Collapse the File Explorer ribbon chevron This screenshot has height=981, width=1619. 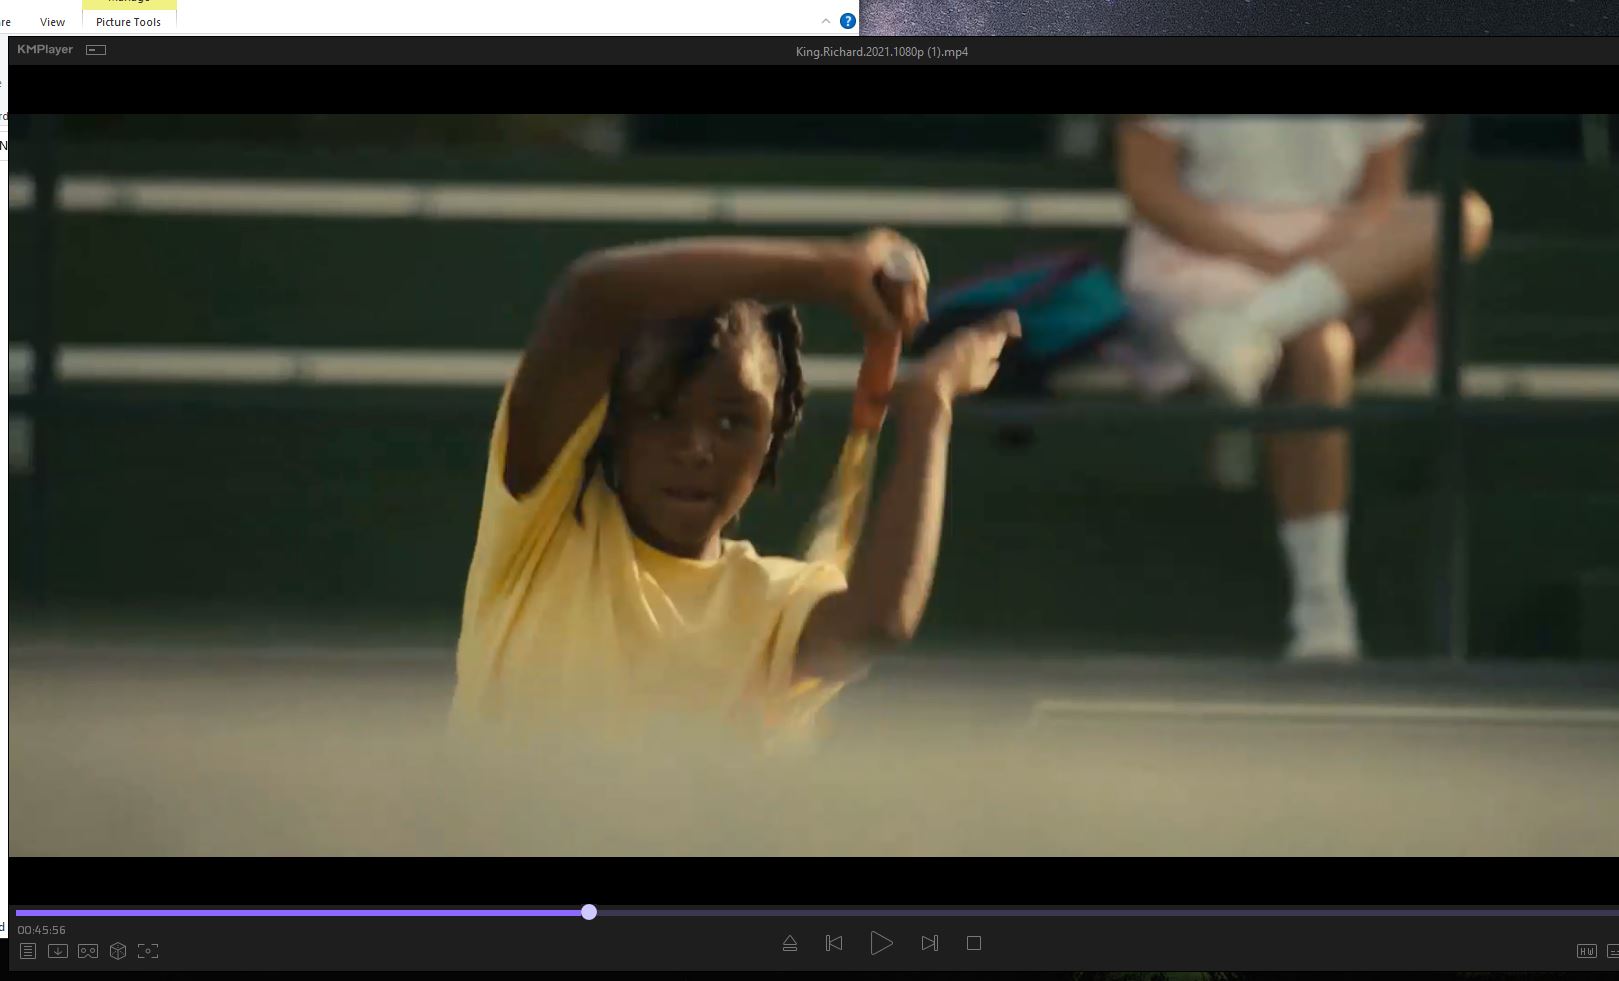point(826,21)
